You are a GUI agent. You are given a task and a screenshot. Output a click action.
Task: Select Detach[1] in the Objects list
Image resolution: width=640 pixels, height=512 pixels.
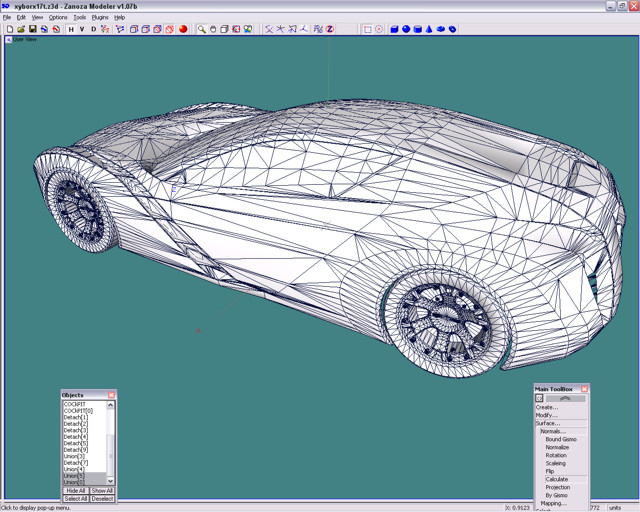[76, 417]
